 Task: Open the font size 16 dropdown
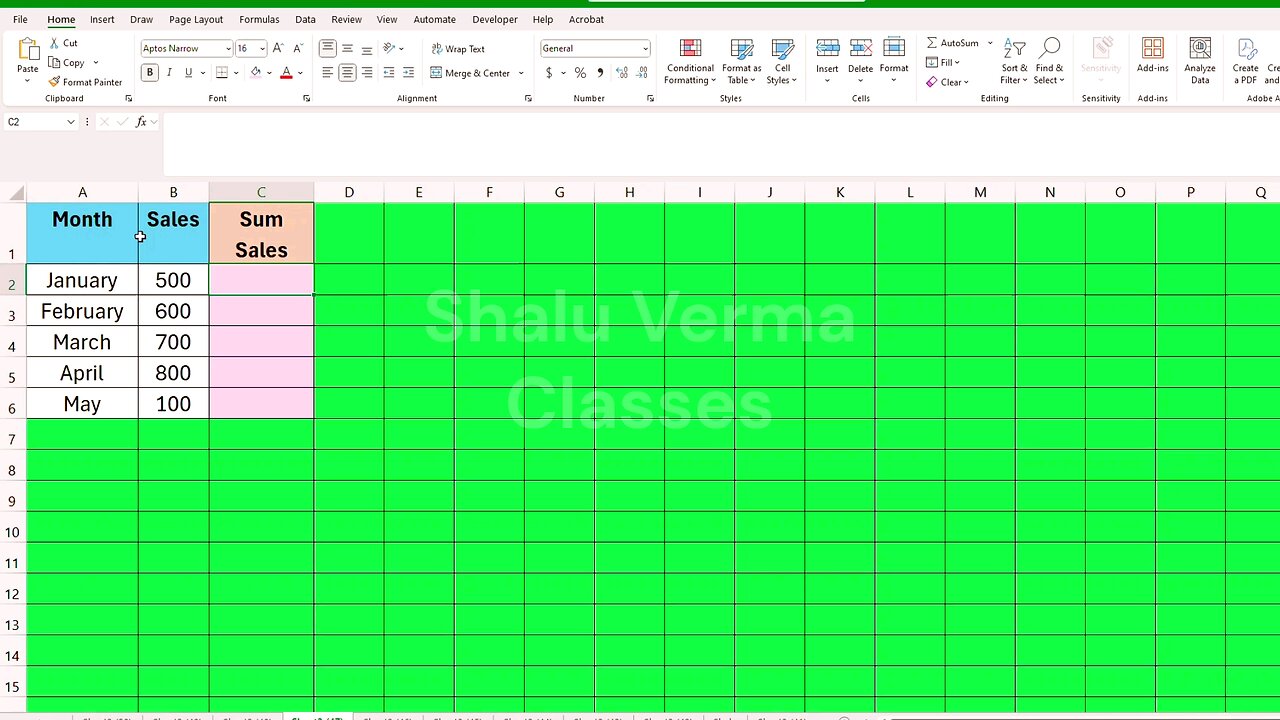(262, 48)
